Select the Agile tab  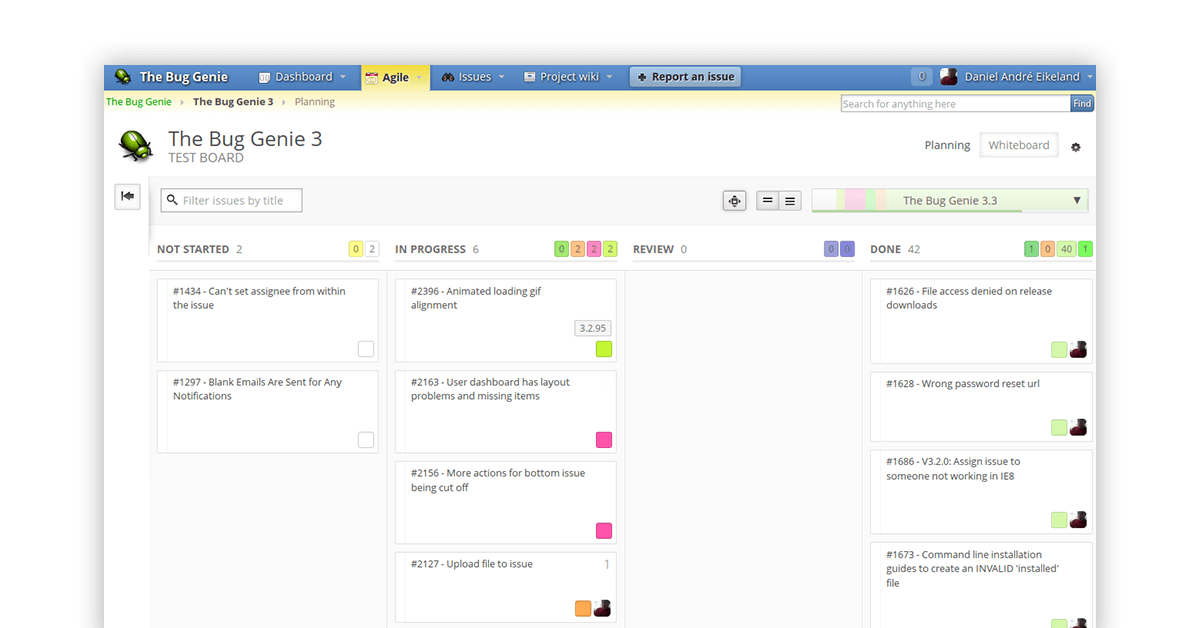coord(395,77)
